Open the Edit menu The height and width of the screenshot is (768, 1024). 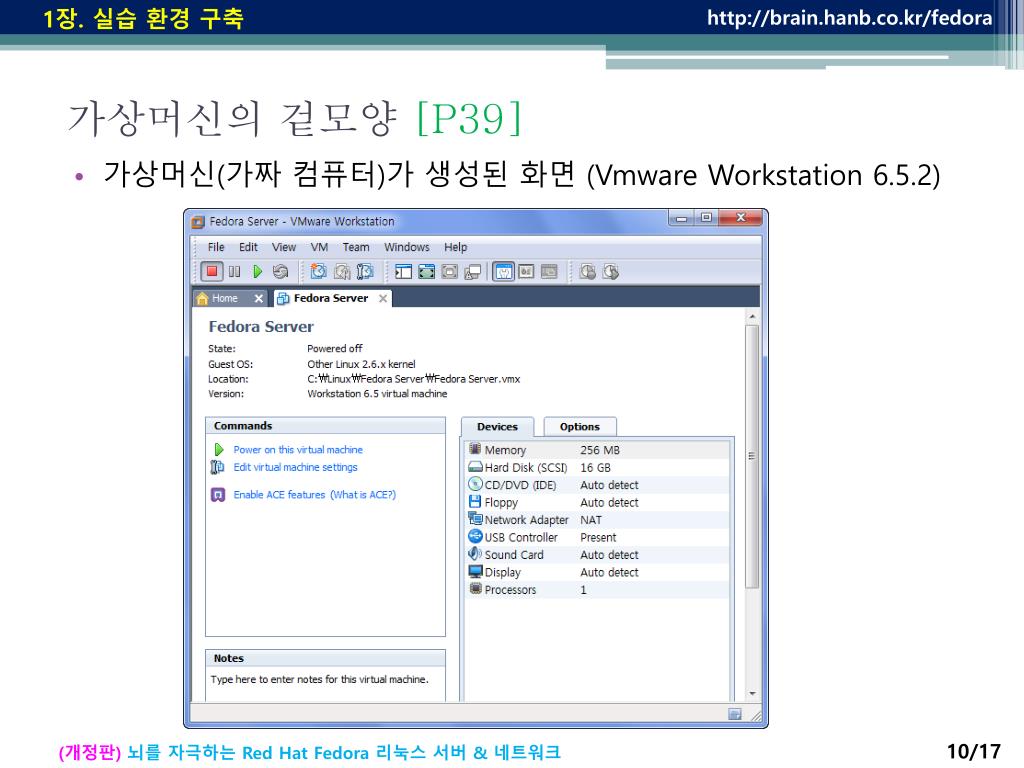(x=248, y=247)
